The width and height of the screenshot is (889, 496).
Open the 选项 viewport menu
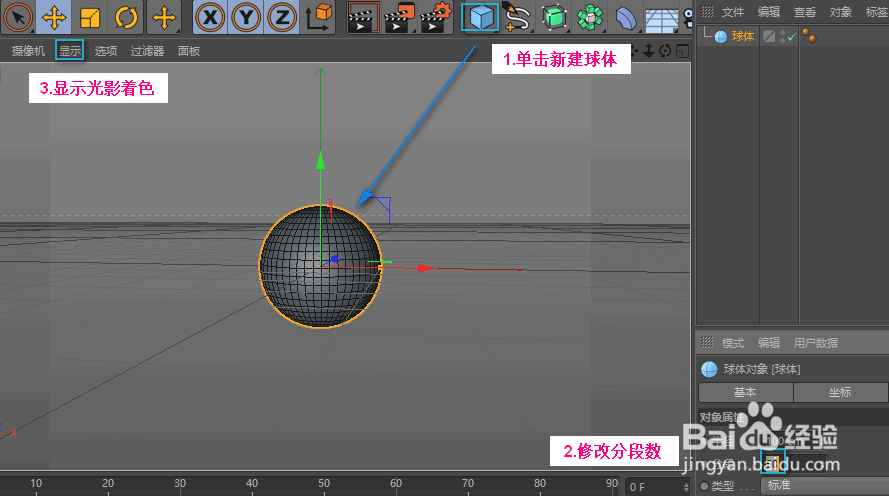(x=105, y=51)
